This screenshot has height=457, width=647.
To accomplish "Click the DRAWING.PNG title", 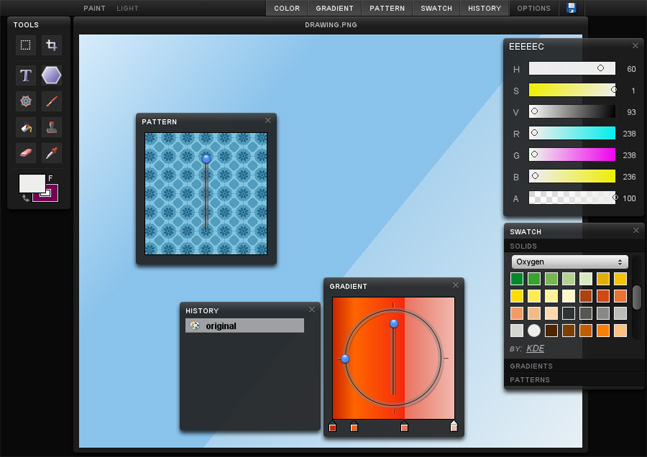I will [331, 25].
